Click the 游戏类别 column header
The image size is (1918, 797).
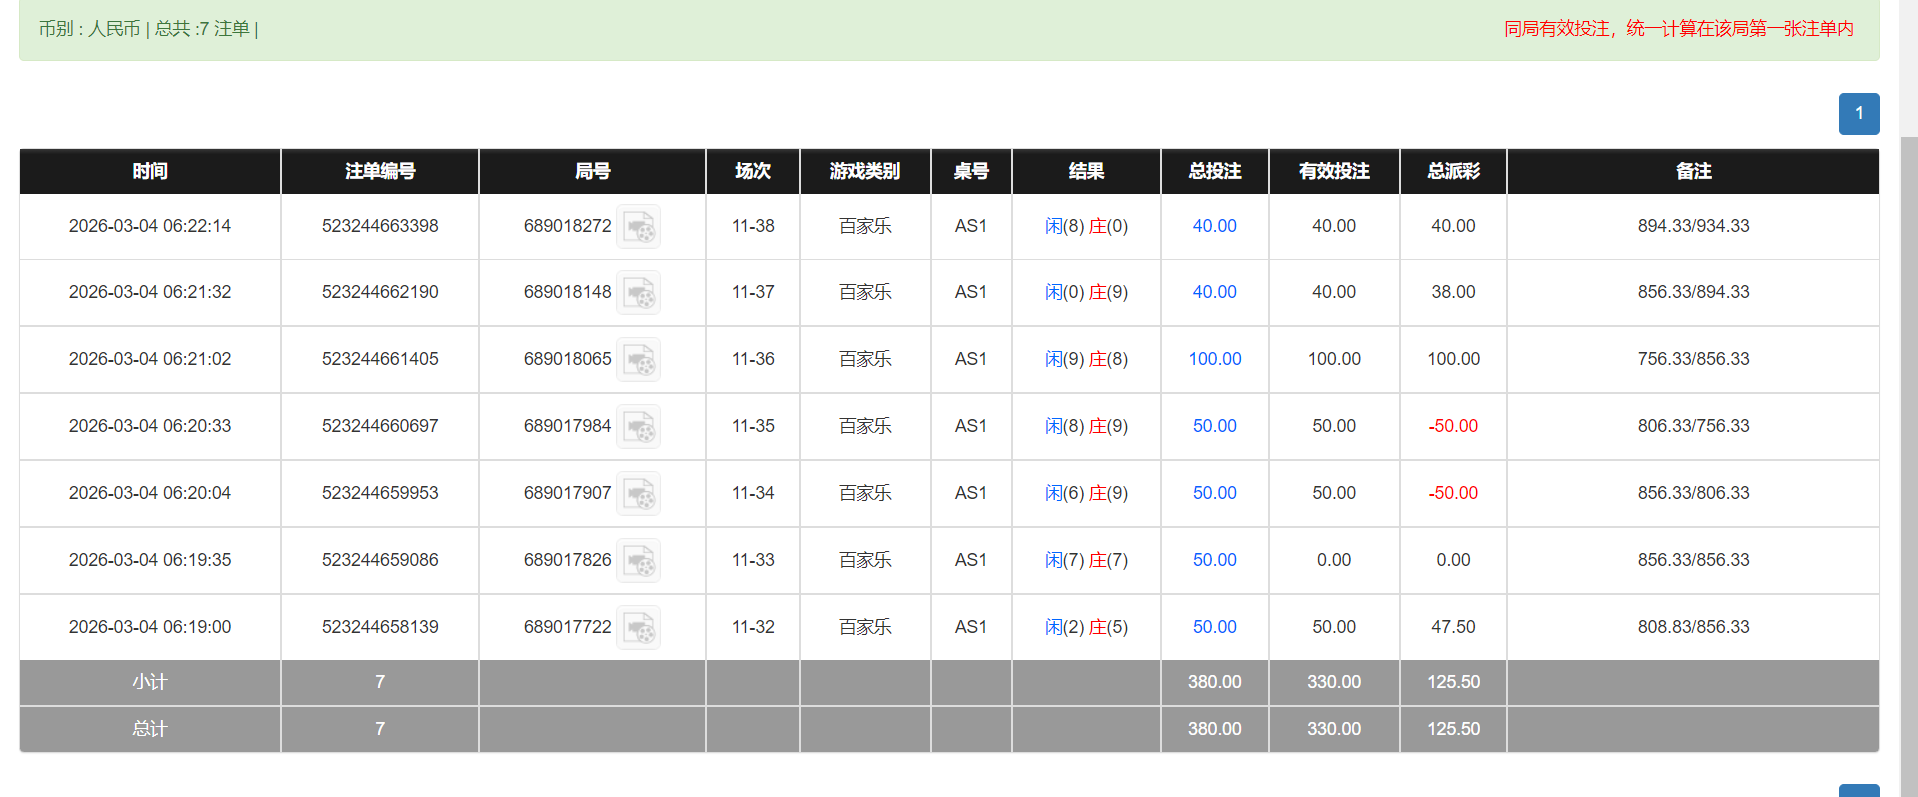coord(865,171)
